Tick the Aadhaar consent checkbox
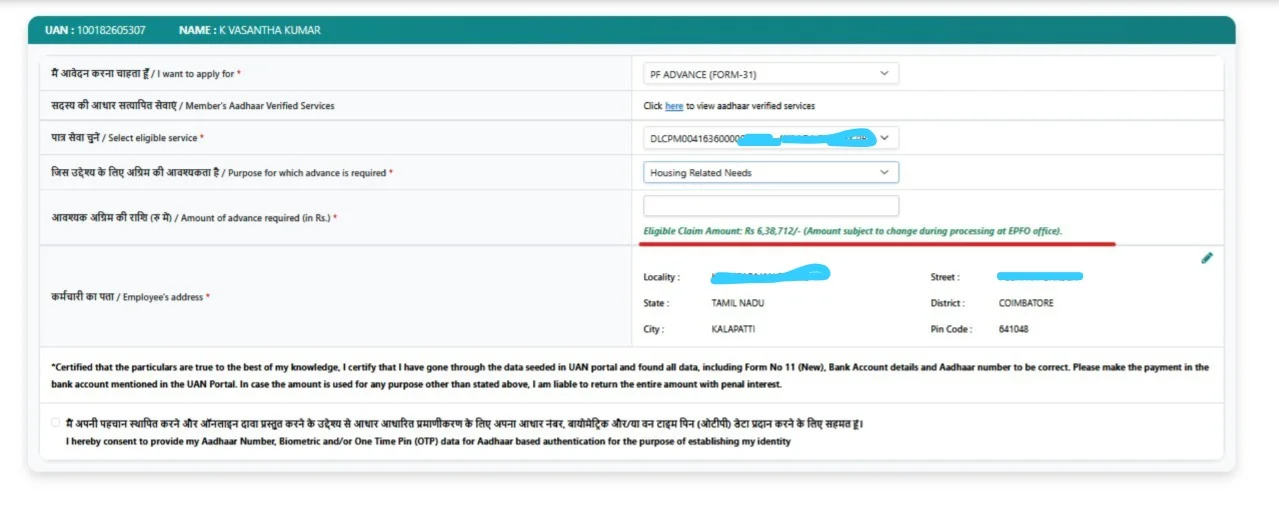Viewport: 1279px width, 509px height. (56, 423)
